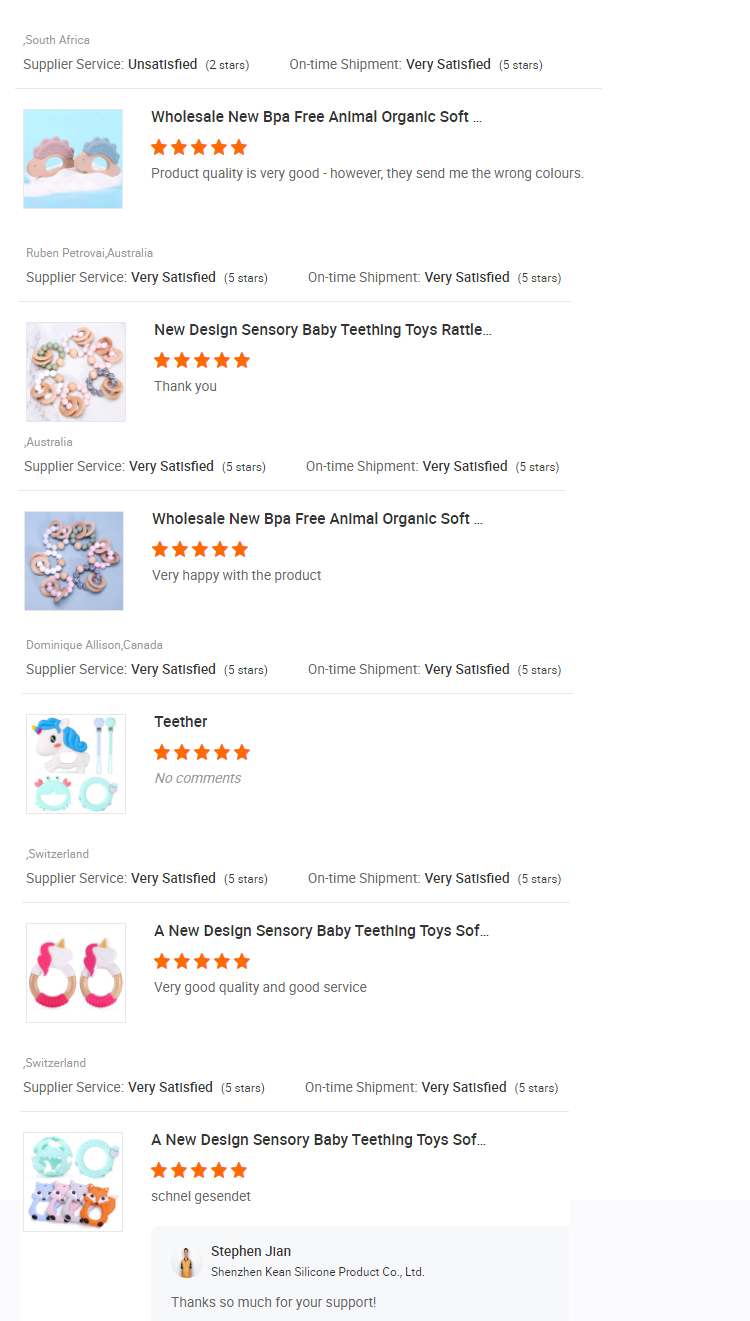Open thumbnail beside "Very happy with the product"
Image resolution: width=750 pixels, height=1321 pixels.
[x=74, y=561]
